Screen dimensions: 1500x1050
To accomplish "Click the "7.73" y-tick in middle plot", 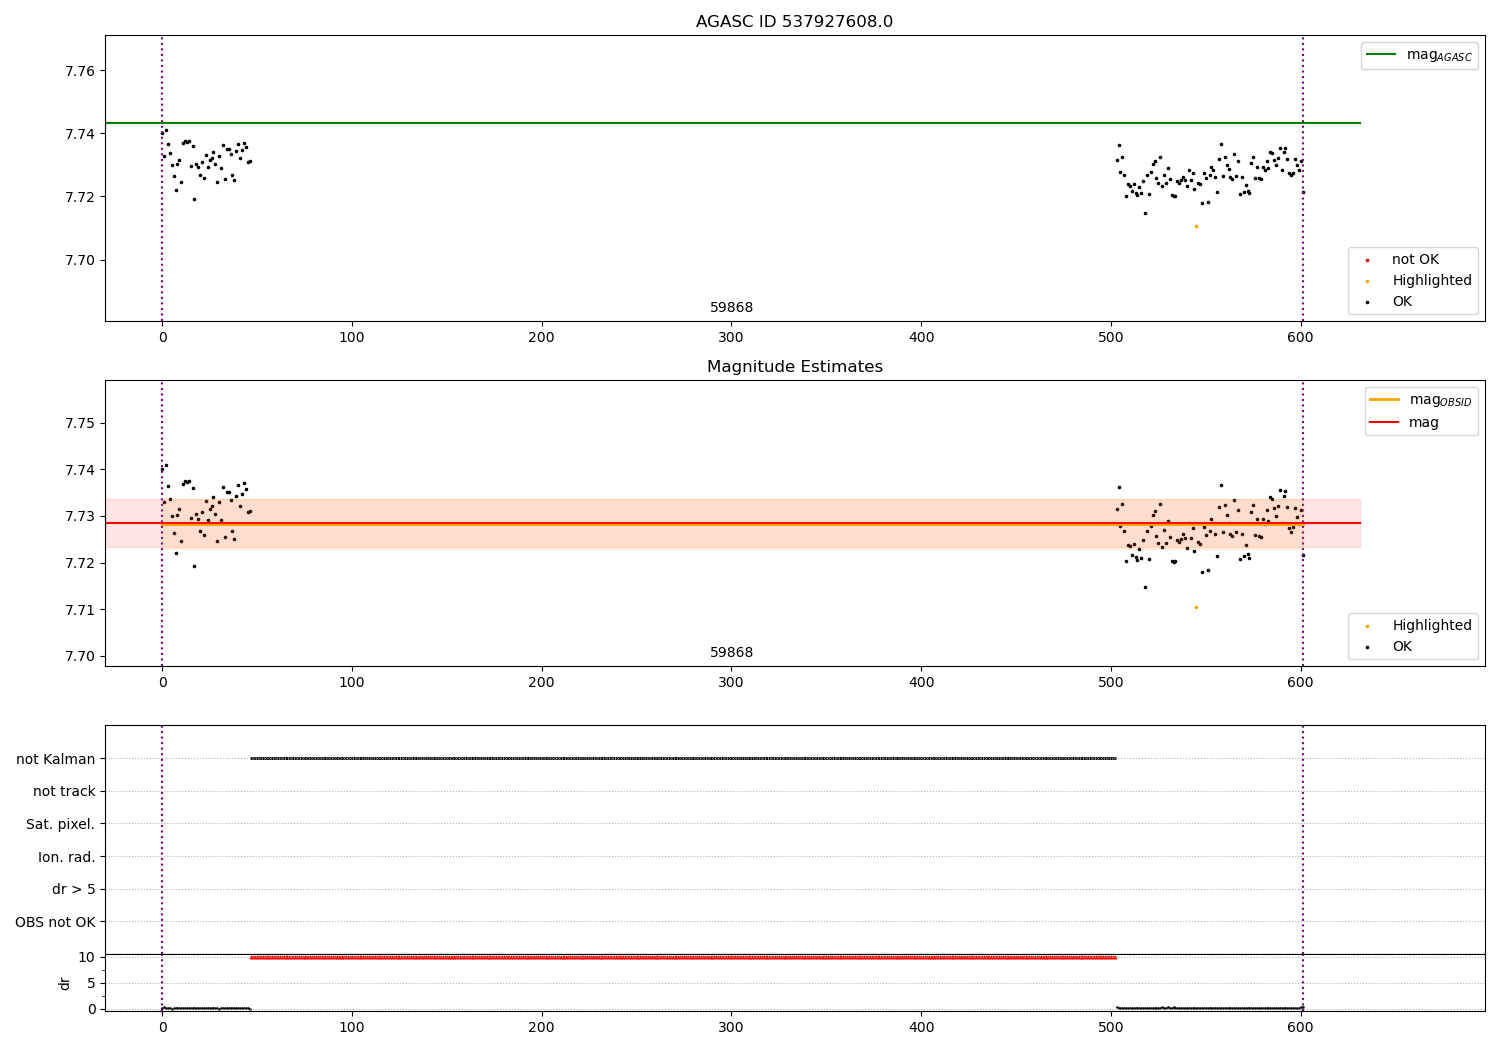I will [x=80, y=516].
